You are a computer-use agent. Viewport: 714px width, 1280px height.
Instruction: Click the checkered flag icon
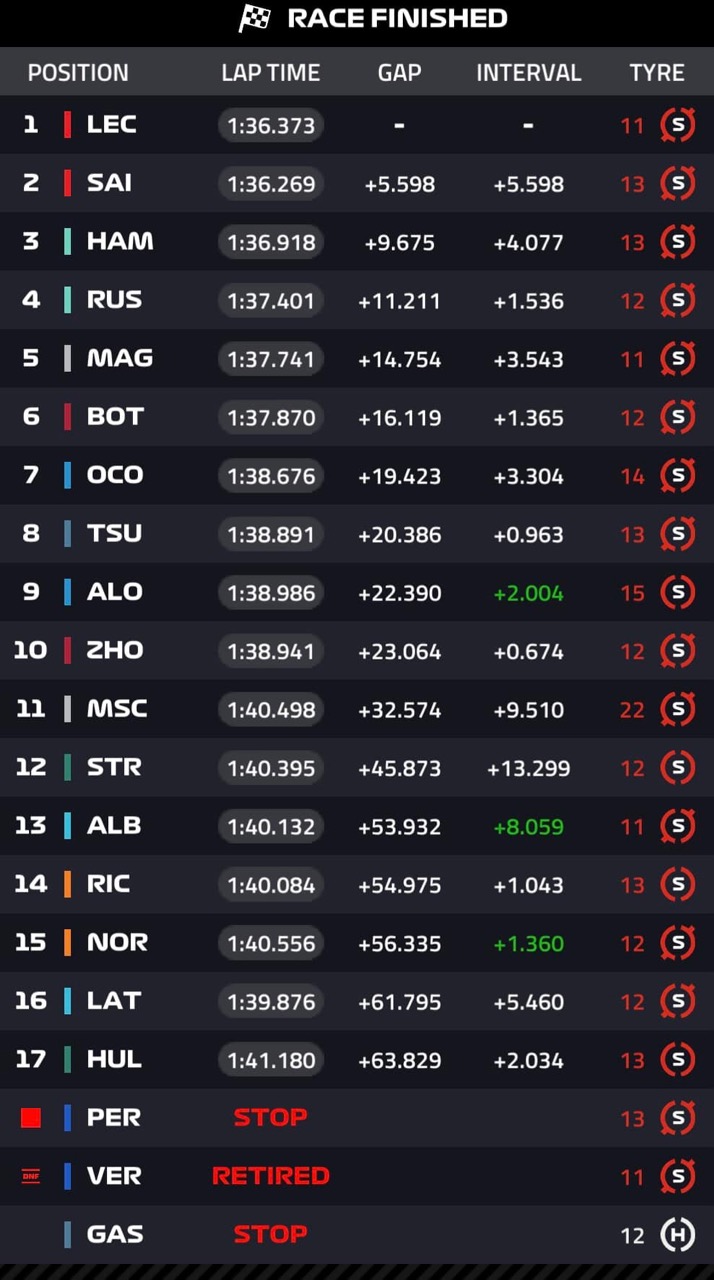coord(254,19)
